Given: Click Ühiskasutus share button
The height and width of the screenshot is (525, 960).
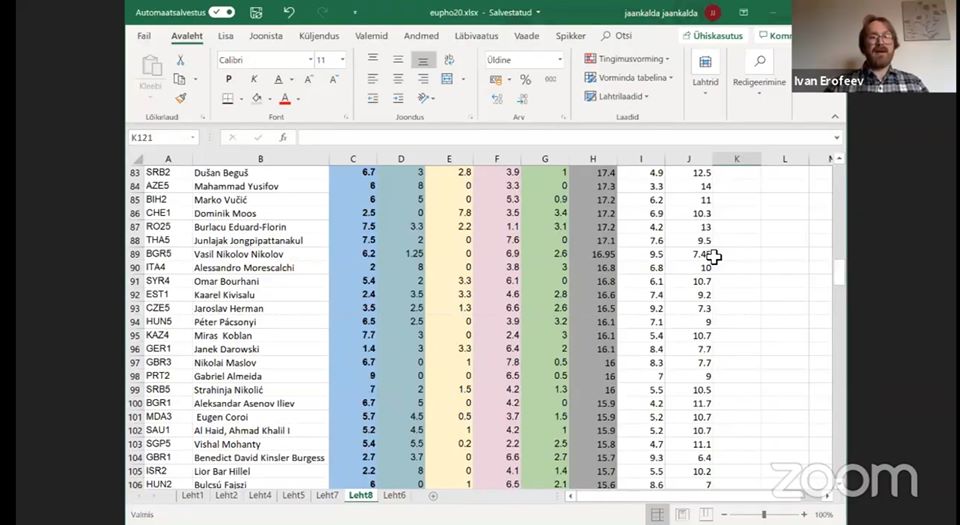Looking at the screenshot, I should 712,36.
